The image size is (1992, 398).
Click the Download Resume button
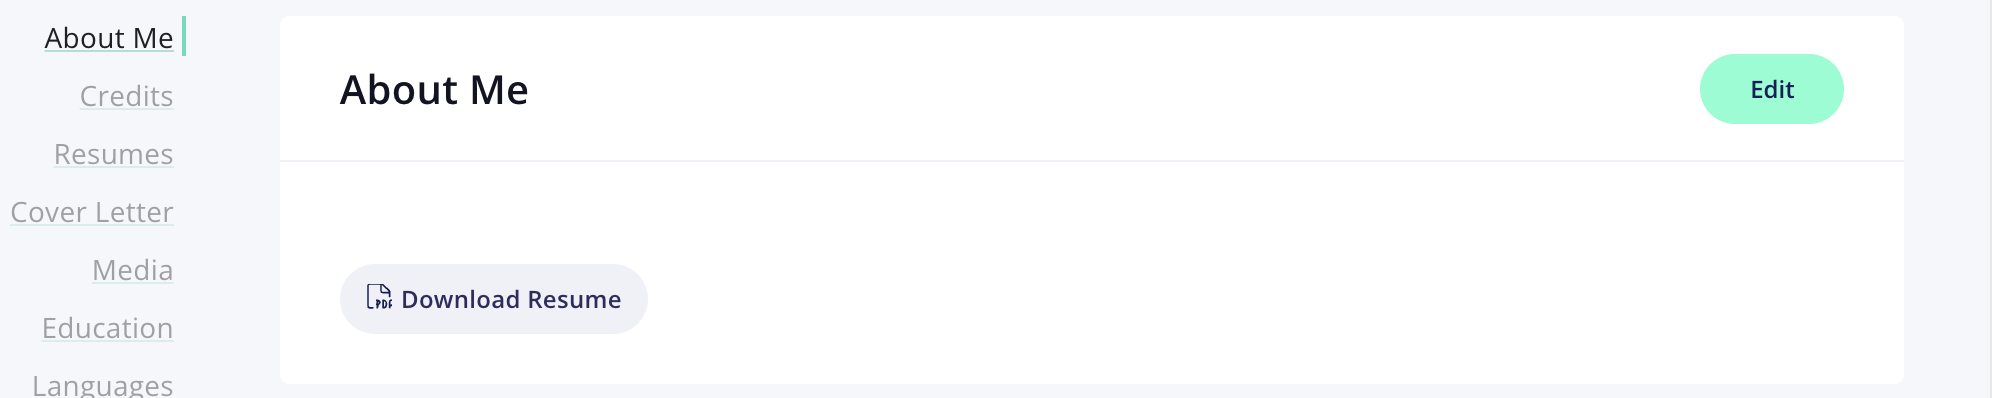(494, 299)
